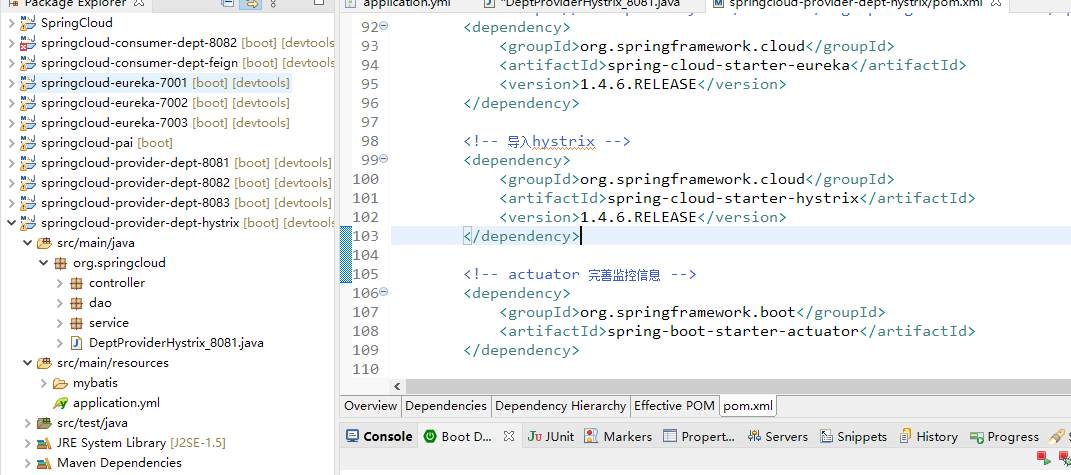Collapse springcloud-provider-dept-hystrix project
Viewport: 1071px width, 475px height.
tap(11, 223)
